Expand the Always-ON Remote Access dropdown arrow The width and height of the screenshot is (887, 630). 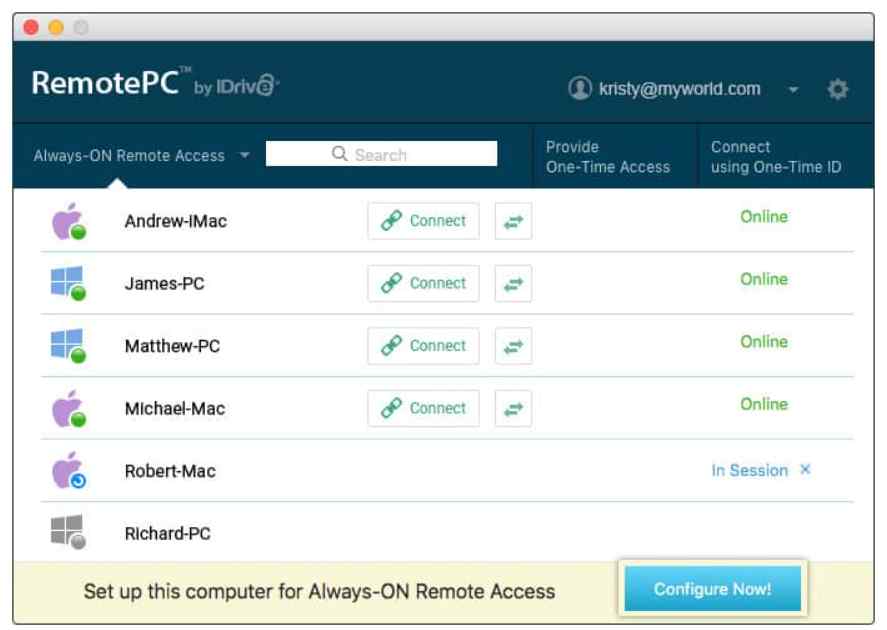pos(244,155)
